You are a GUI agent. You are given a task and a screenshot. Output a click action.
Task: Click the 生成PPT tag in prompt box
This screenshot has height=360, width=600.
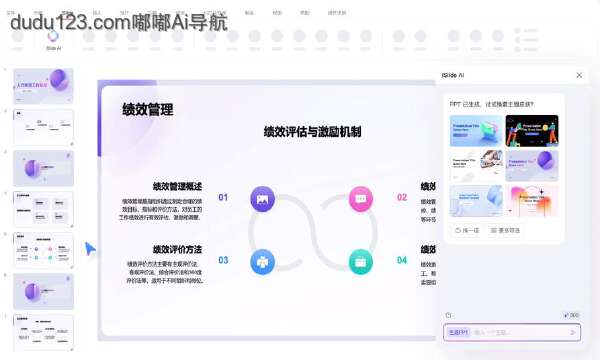pyautogui.click(x=459, y=332)
